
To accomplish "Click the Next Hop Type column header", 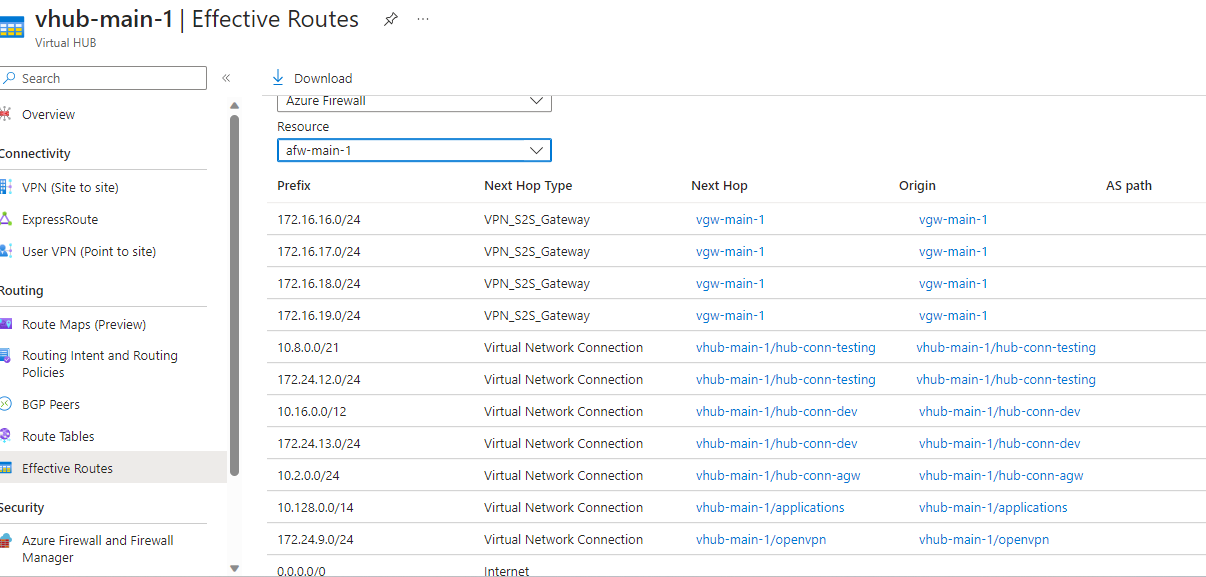I will (x=528, y=185).
